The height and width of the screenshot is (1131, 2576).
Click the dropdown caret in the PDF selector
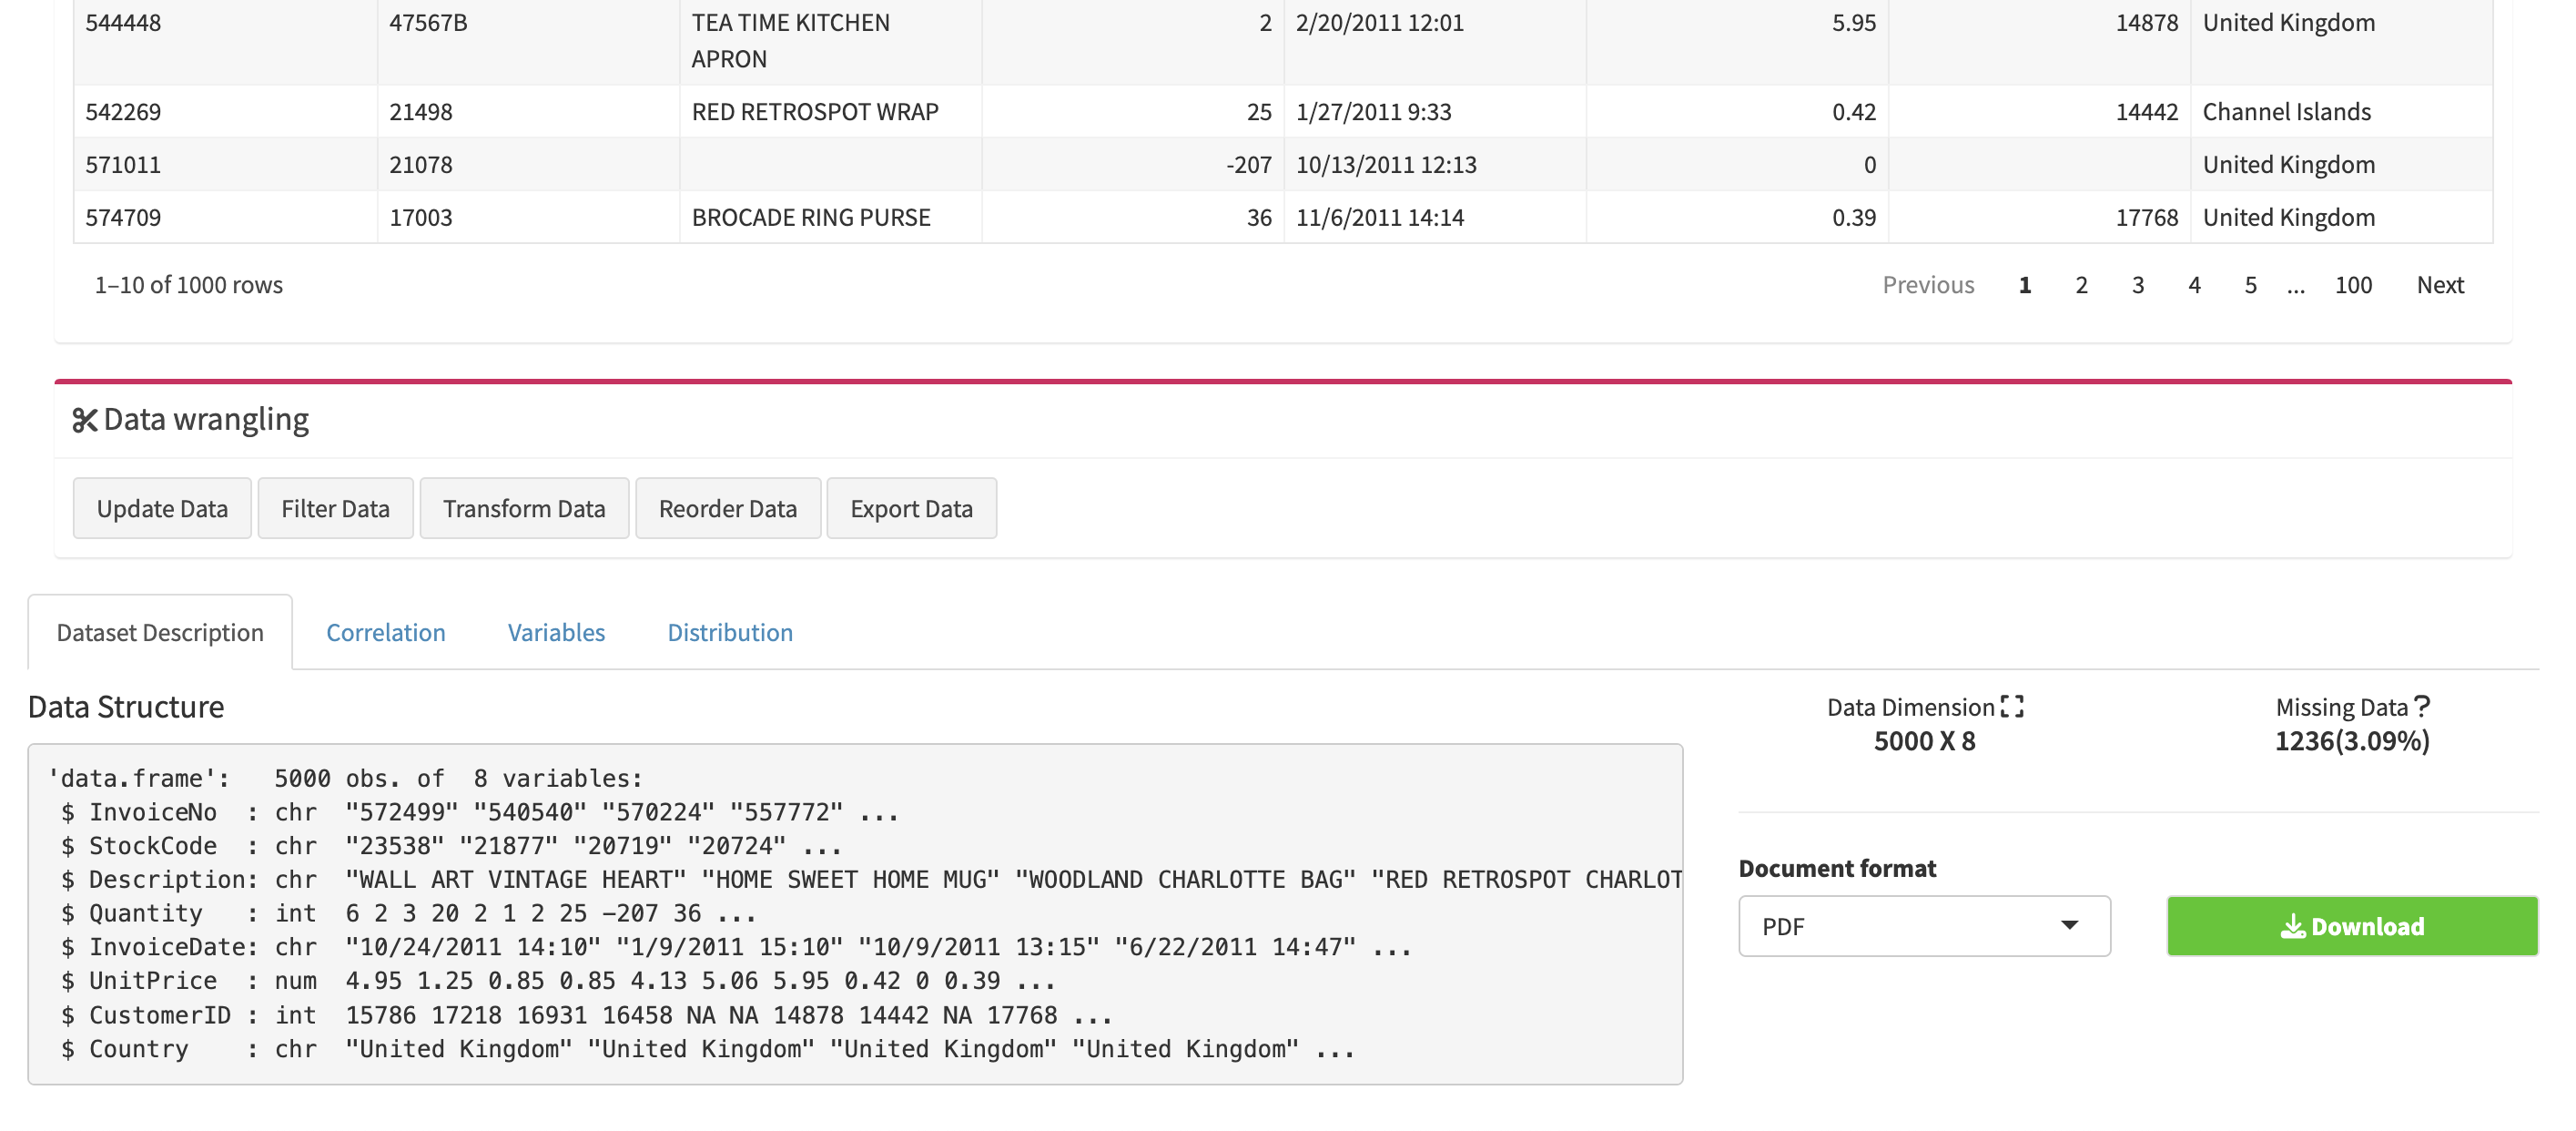2069,926
